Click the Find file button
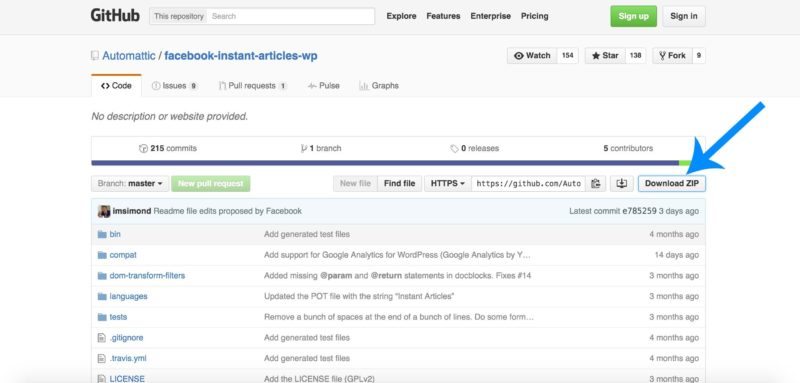Screen dimensions: 800x383 pyautogui.click(x=399, y=184)
